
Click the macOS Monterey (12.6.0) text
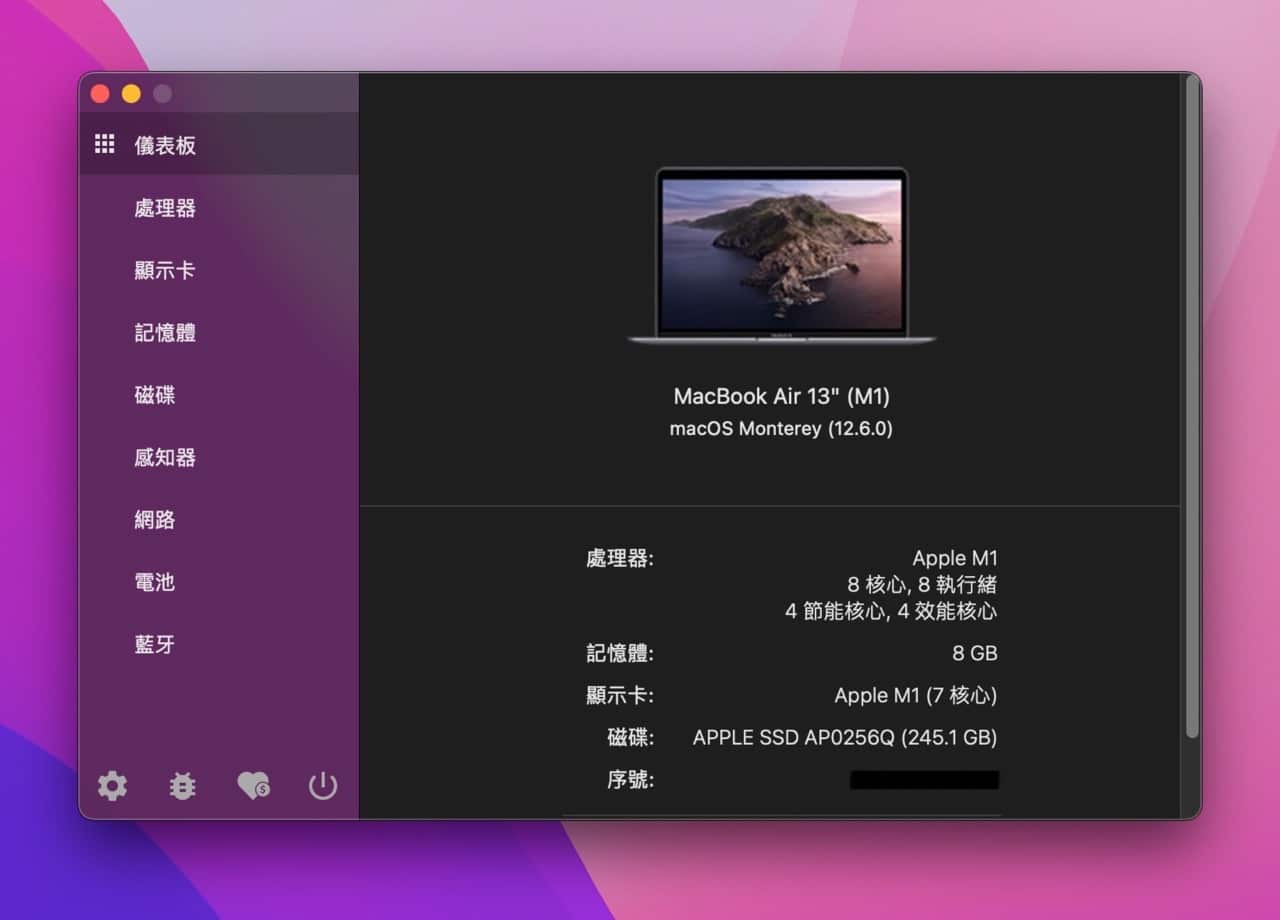[781, 429]
